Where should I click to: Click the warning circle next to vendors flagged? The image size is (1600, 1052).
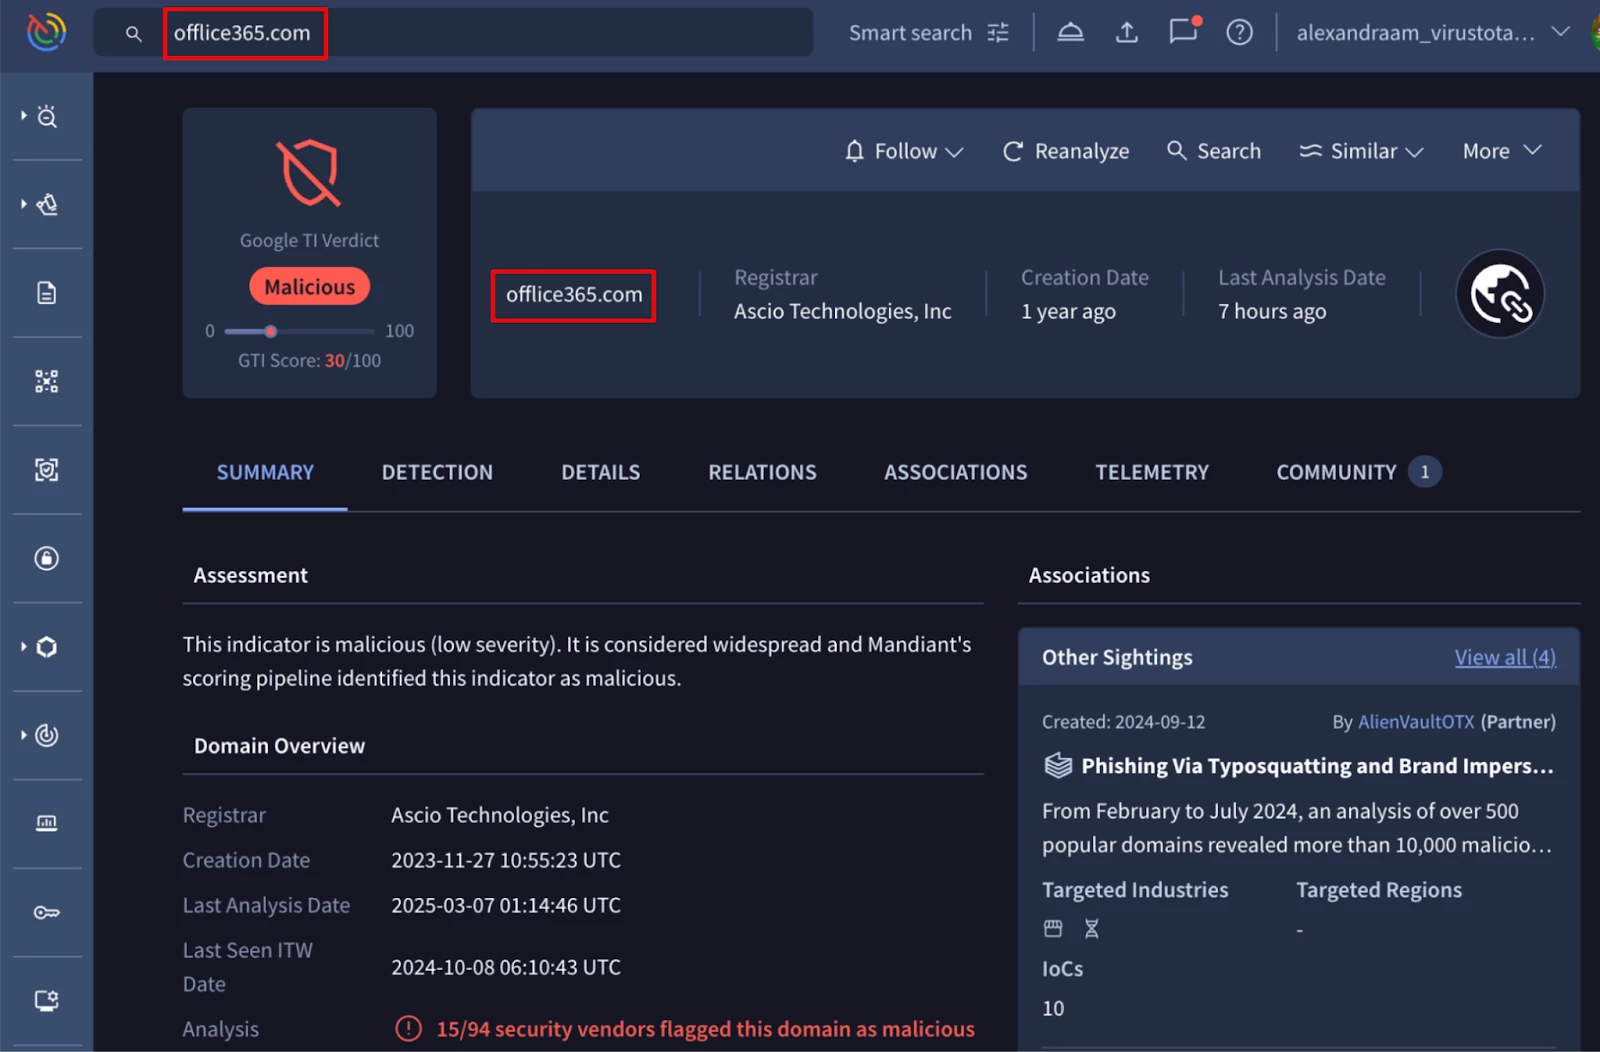(409, 1028)
